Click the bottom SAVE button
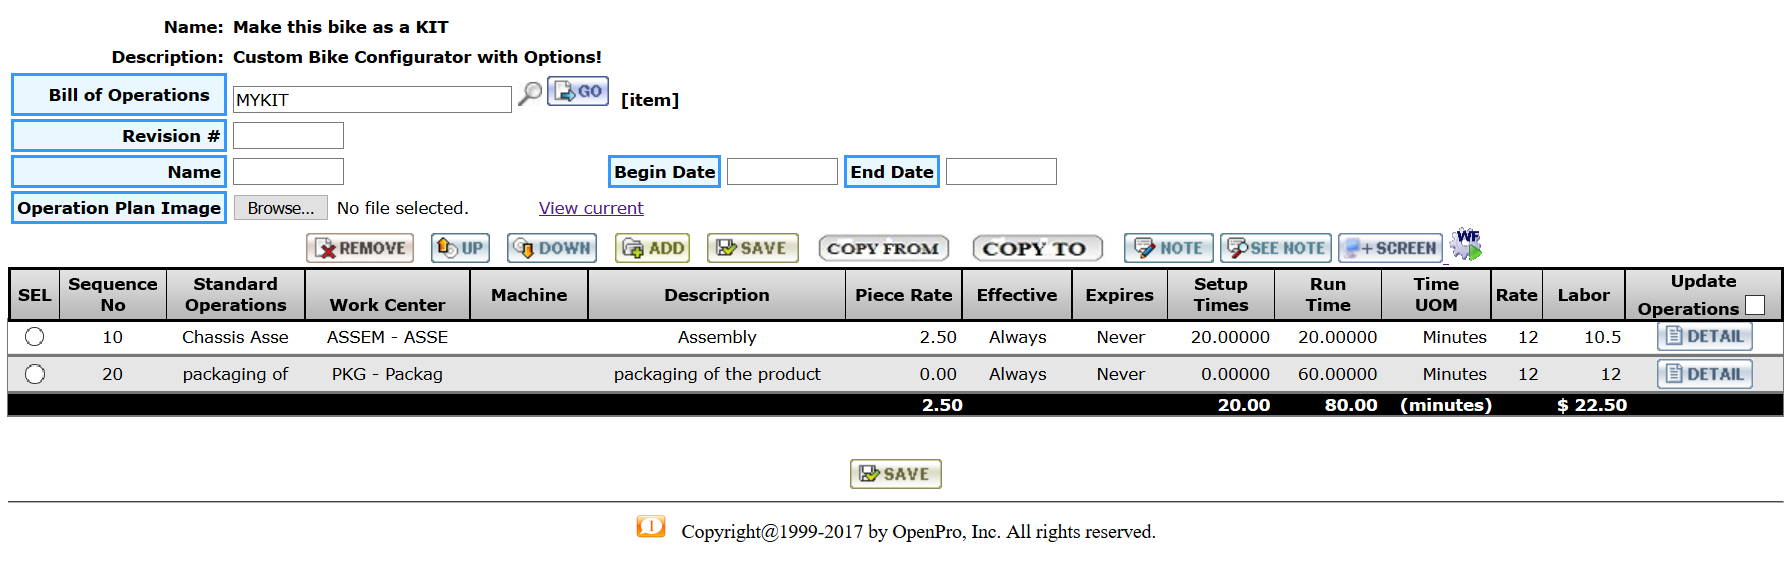This screenshot has height=581, width=1788. pos(896,474)
